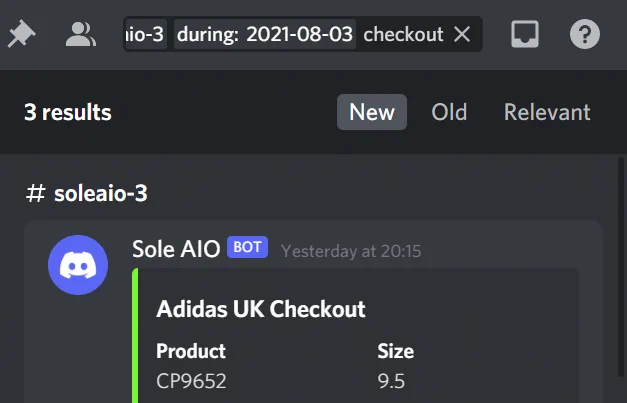
Task: Show the member list icon
Action: tap(81, 34)
